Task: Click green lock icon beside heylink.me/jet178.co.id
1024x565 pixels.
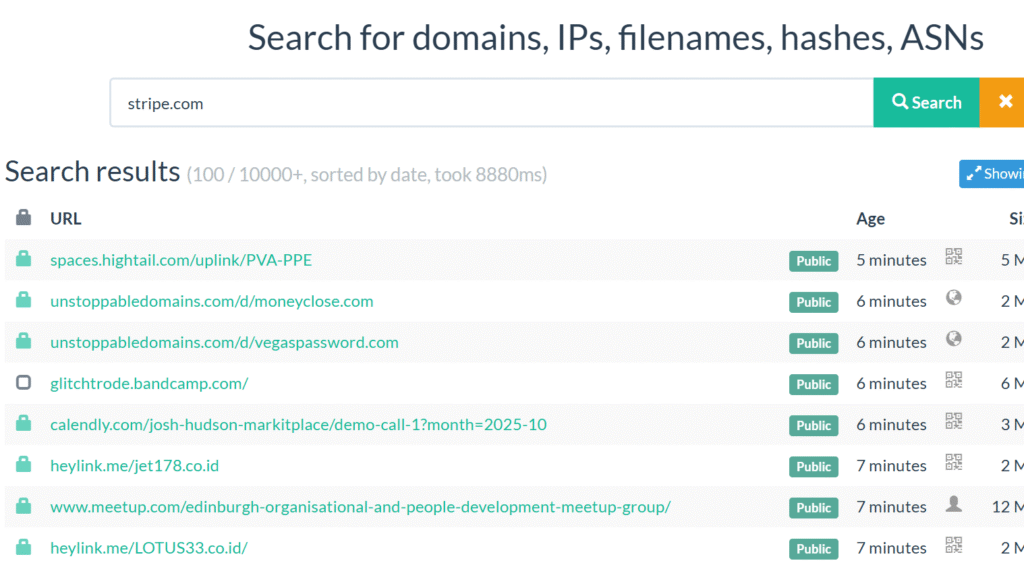Action: [x=24, y=465]
